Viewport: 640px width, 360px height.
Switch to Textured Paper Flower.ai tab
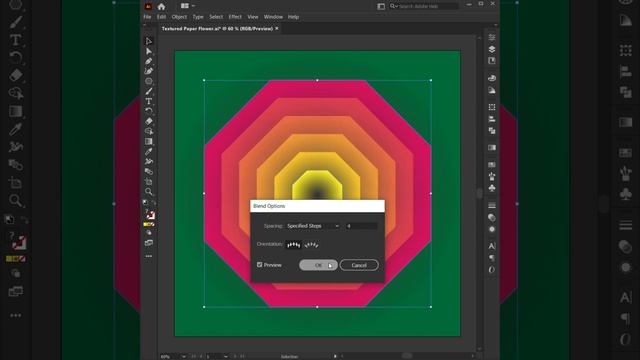tap(217, 29)
